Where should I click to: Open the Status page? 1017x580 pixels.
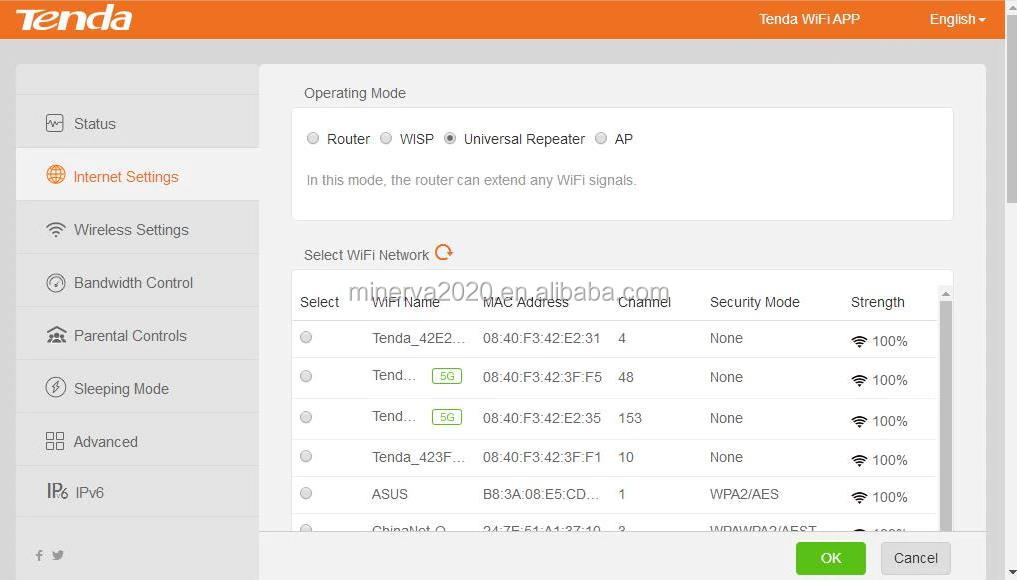[x=138, y=123]
